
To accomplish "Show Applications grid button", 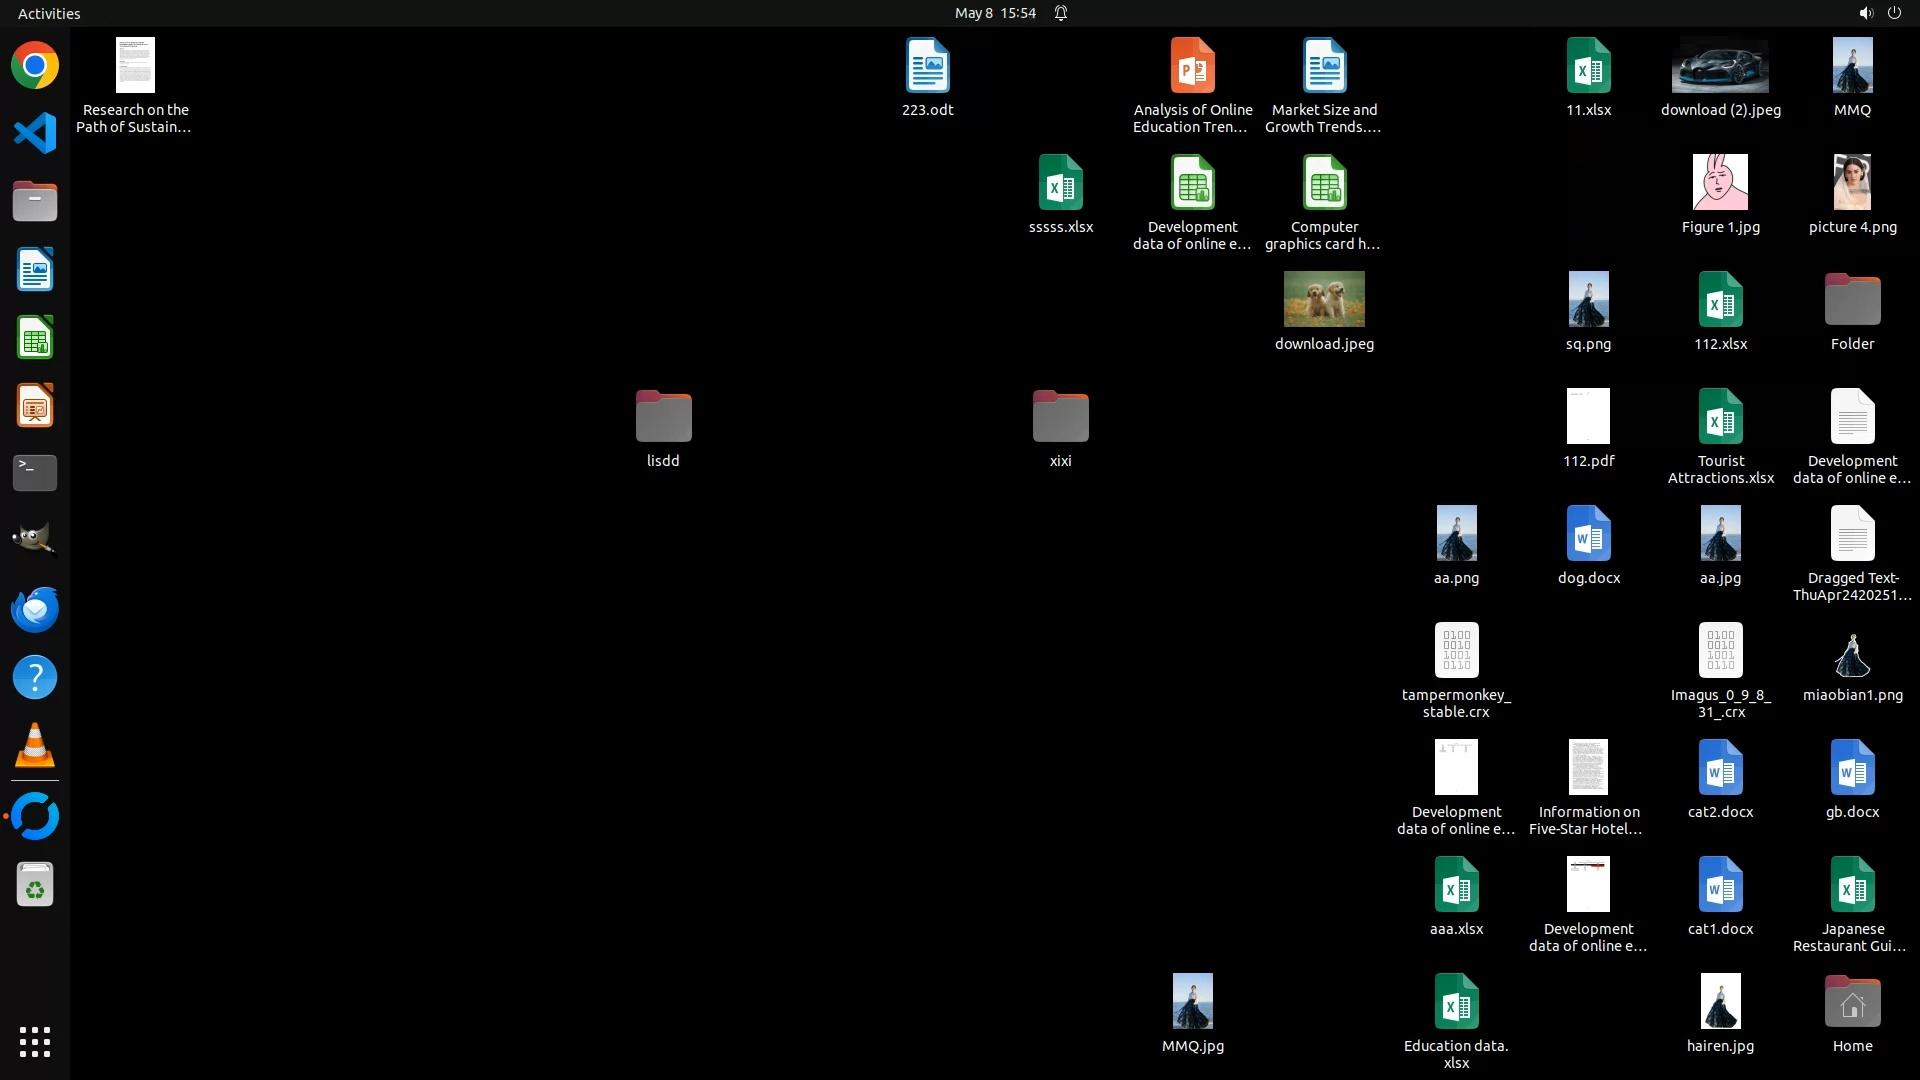I will [x=35, y=1042].
